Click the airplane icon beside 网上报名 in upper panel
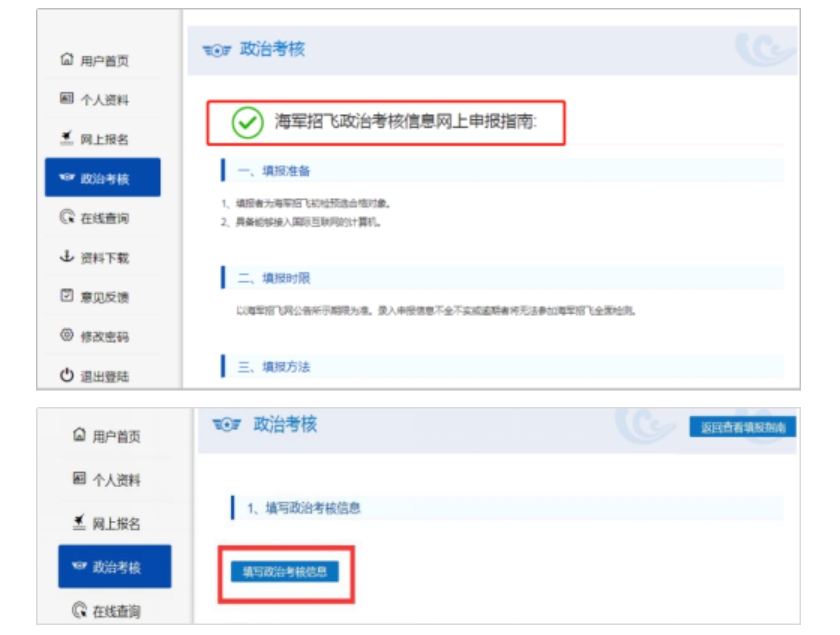Viewport: 840px width, 635px height. (x=67, y=138)
